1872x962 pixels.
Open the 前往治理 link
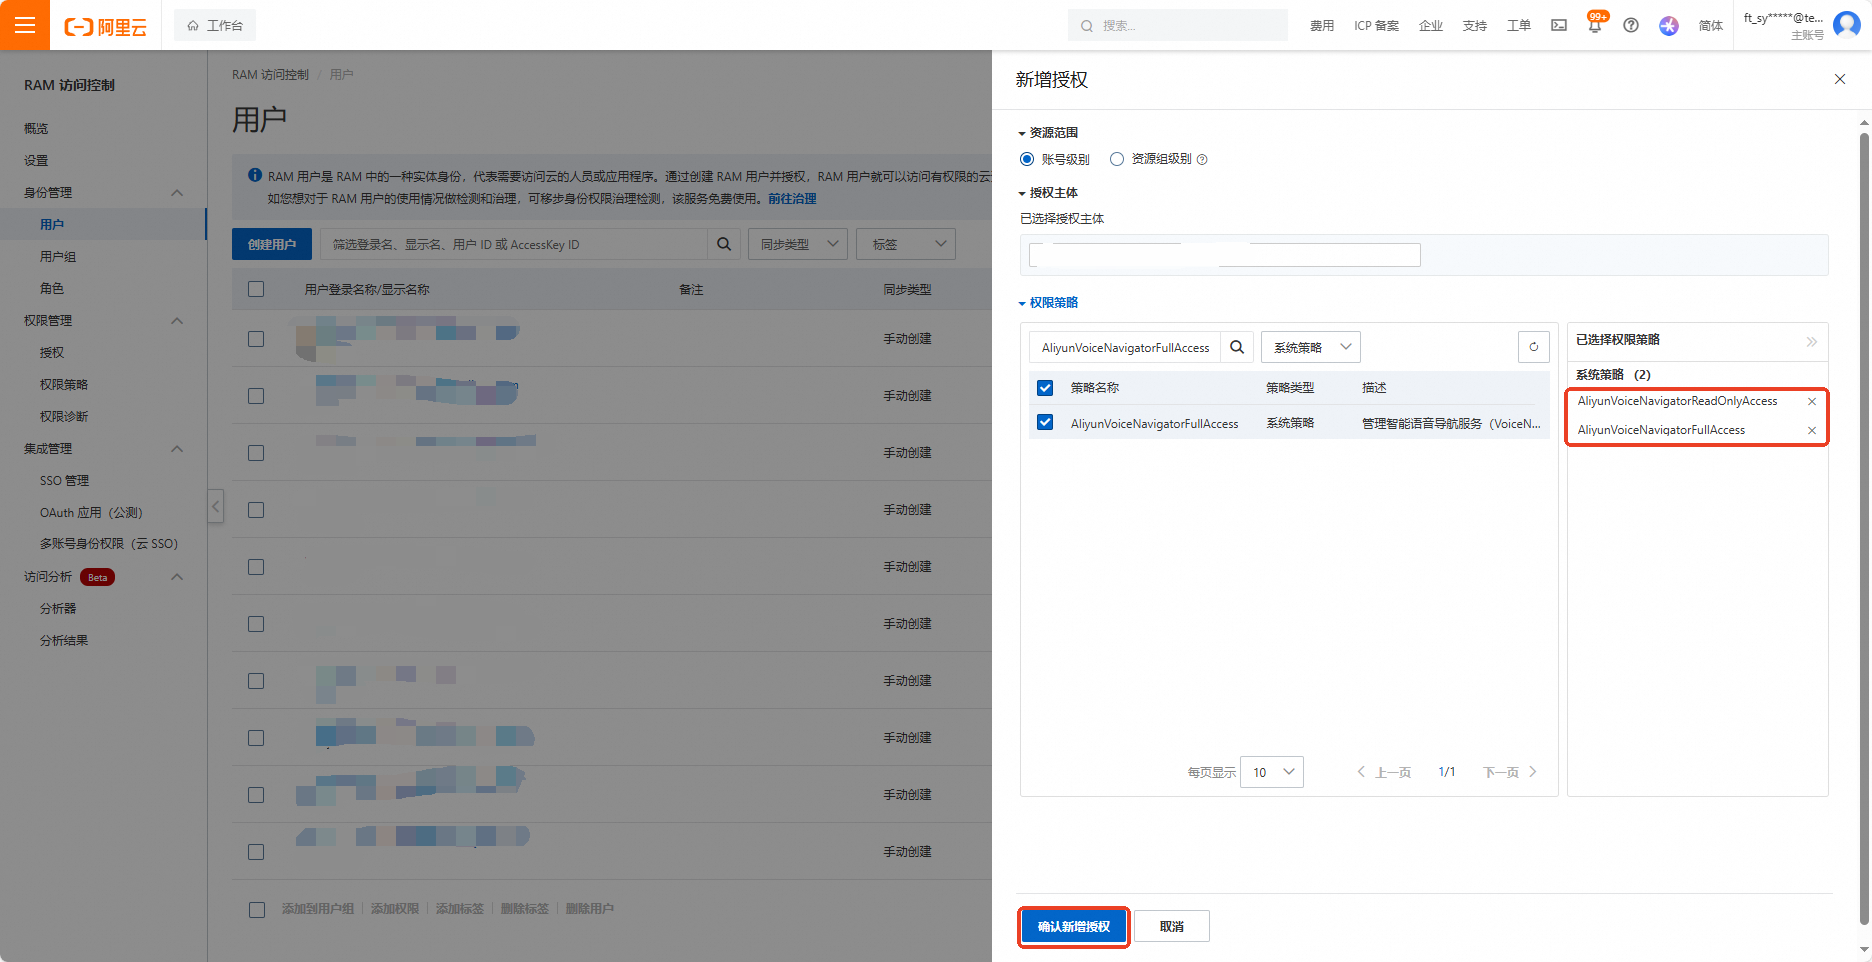point(792,199)
